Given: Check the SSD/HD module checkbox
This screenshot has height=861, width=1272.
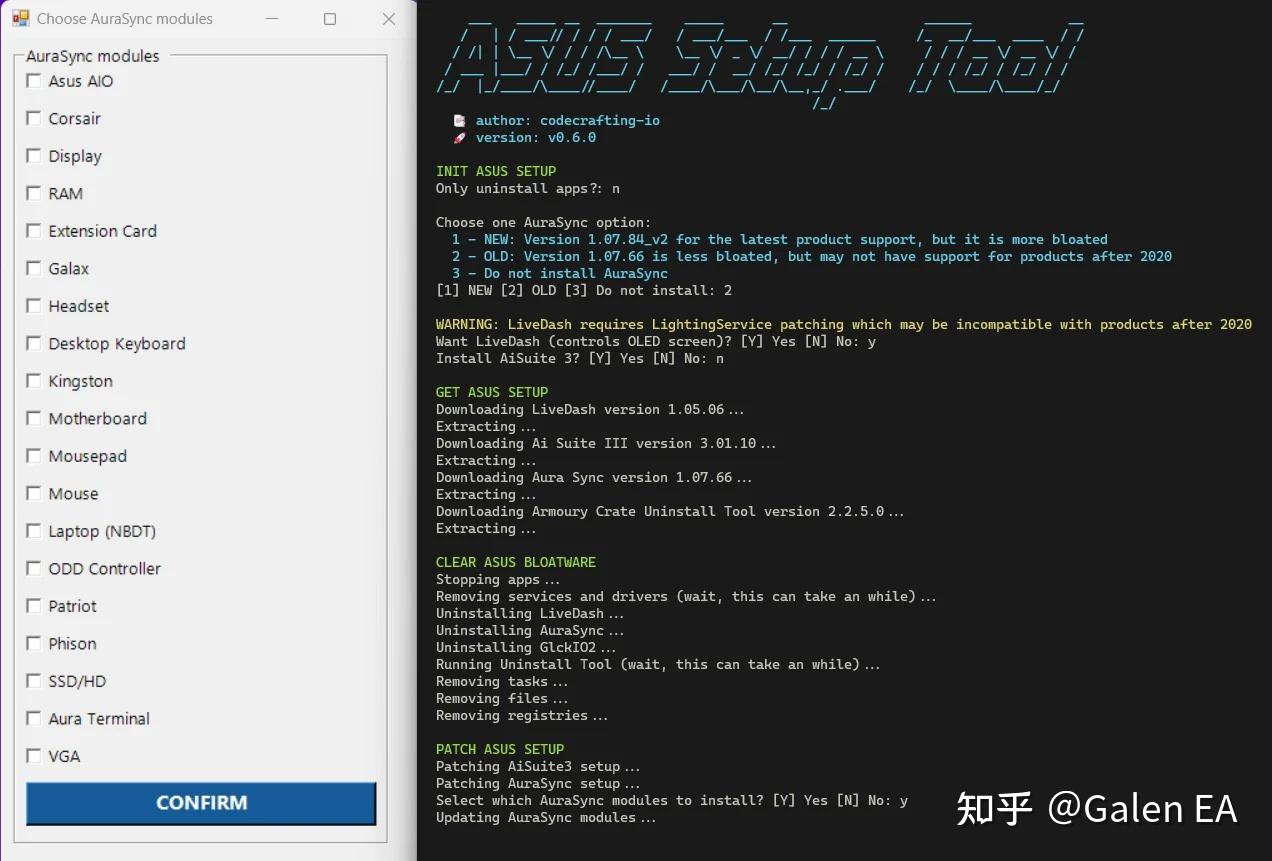Looking at the screenshot, I should coord(34,681).
